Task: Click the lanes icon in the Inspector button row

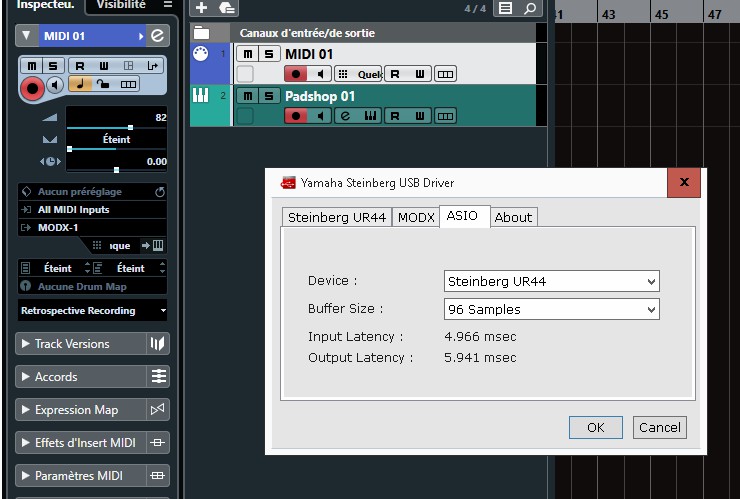Action: [x=128, y=85]
